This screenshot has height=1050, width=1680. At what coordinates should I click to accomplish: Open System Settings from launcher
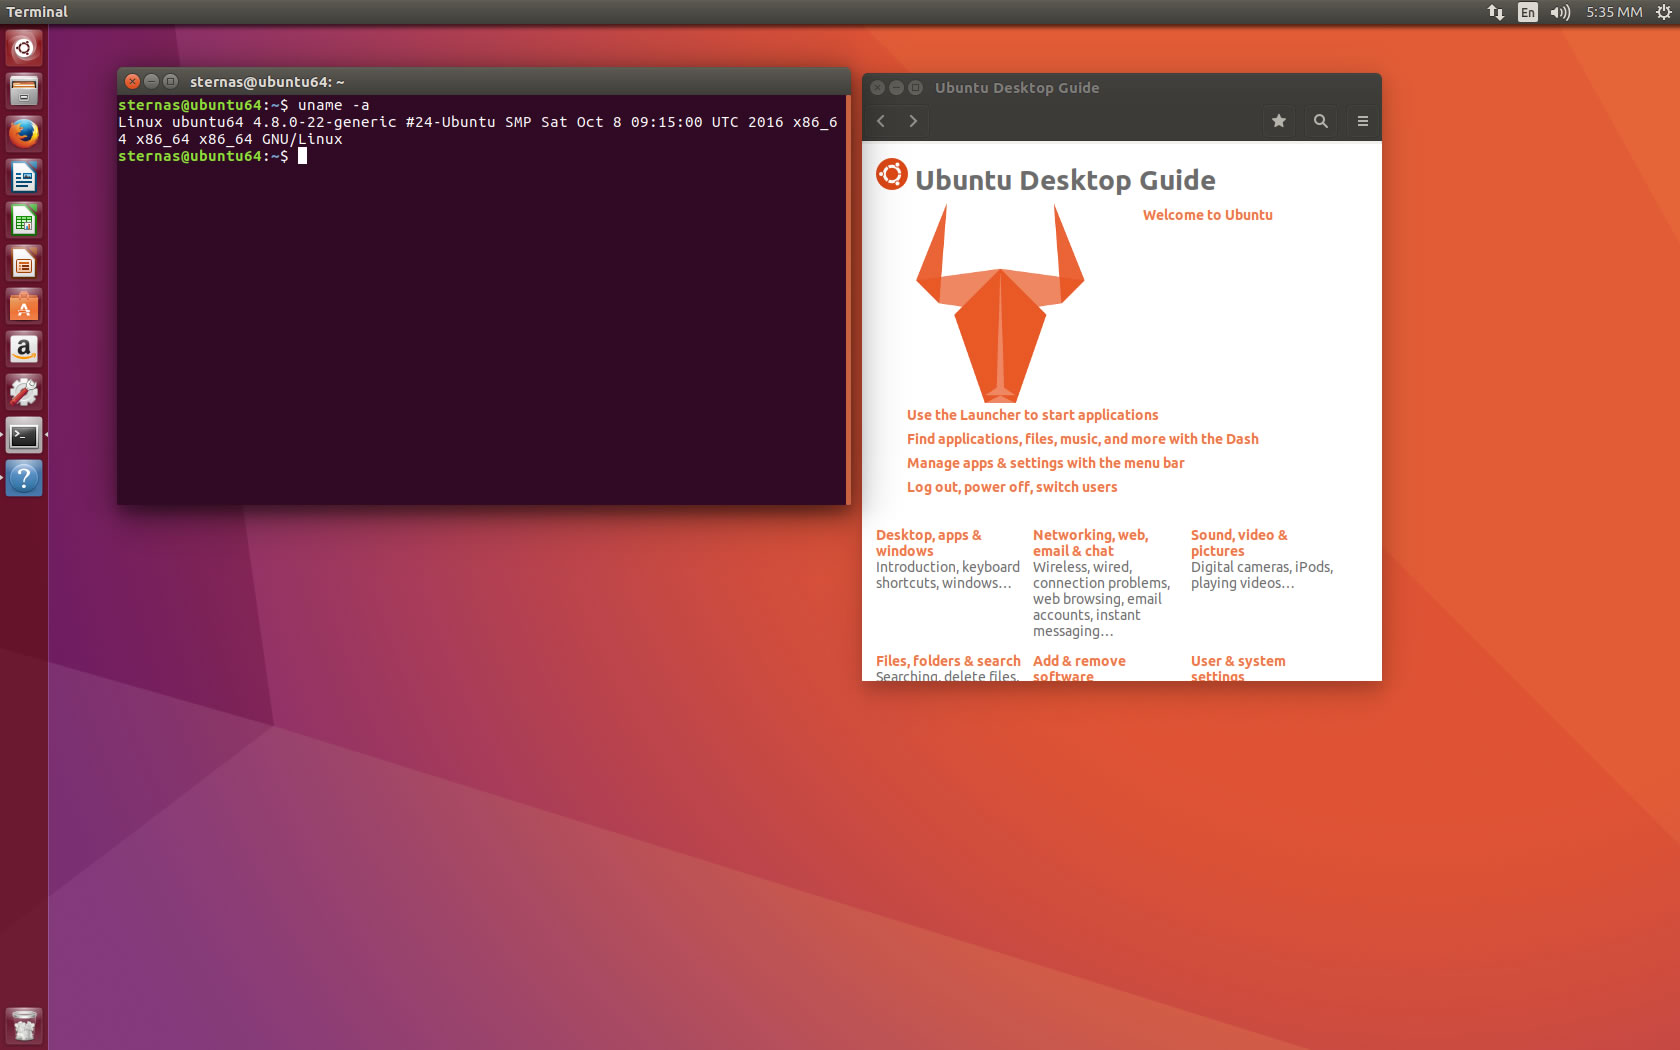24,392
